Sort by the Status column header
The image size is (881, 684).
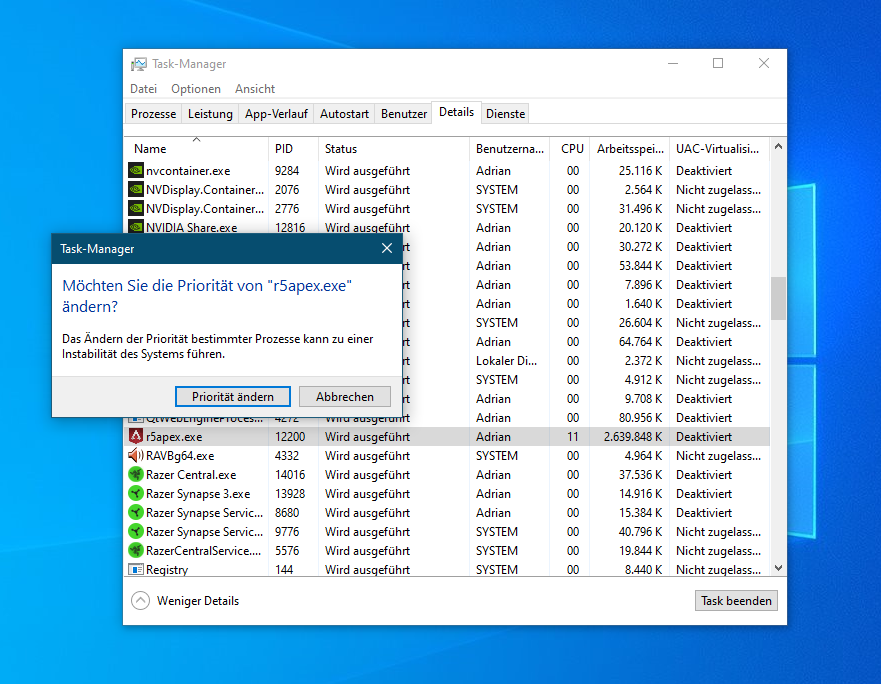tap(393, 148)
